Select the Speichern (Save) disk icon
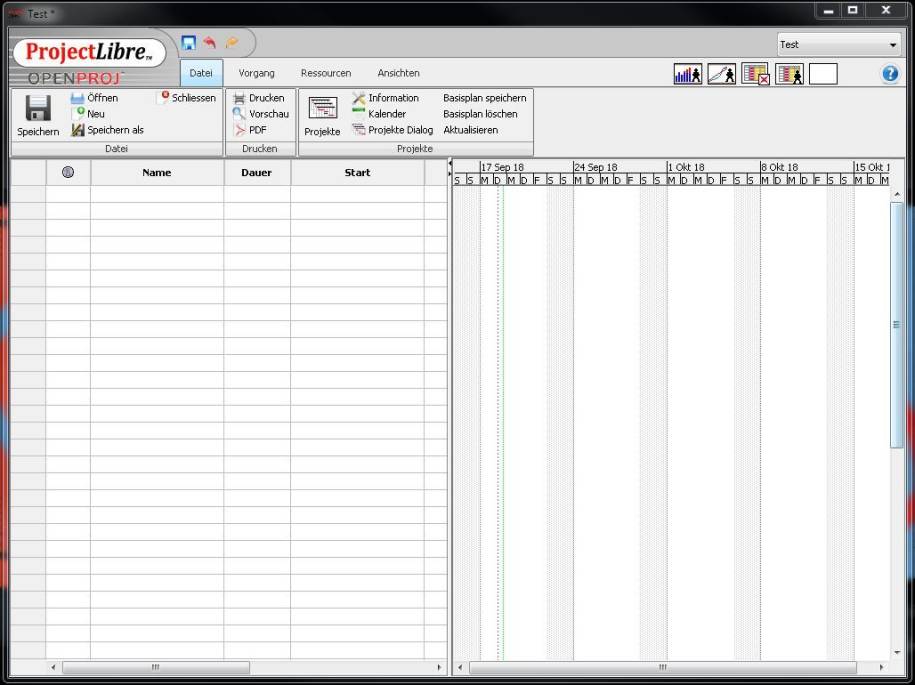The height and width of the screenshot is (685, 915). [36, 110]
